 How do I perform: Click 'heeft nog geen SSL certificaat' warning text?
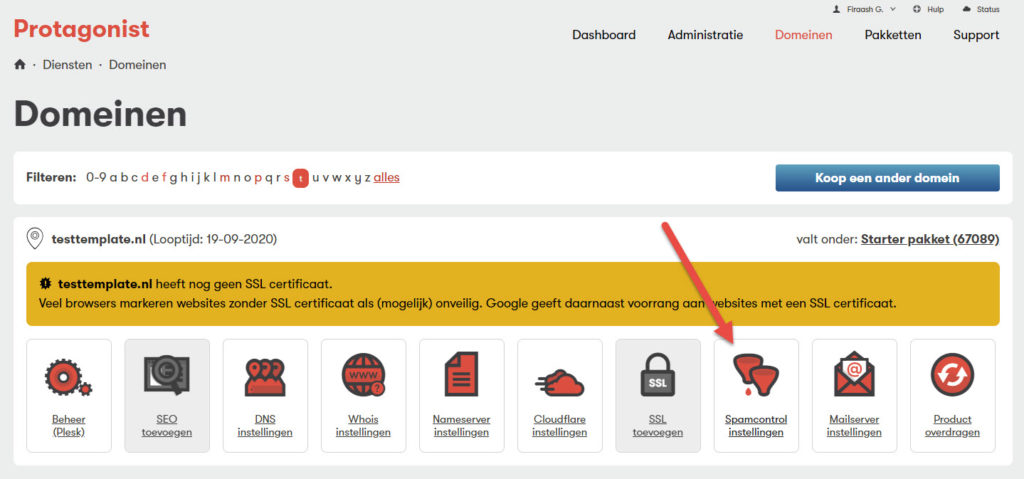[x=244, y=284]
